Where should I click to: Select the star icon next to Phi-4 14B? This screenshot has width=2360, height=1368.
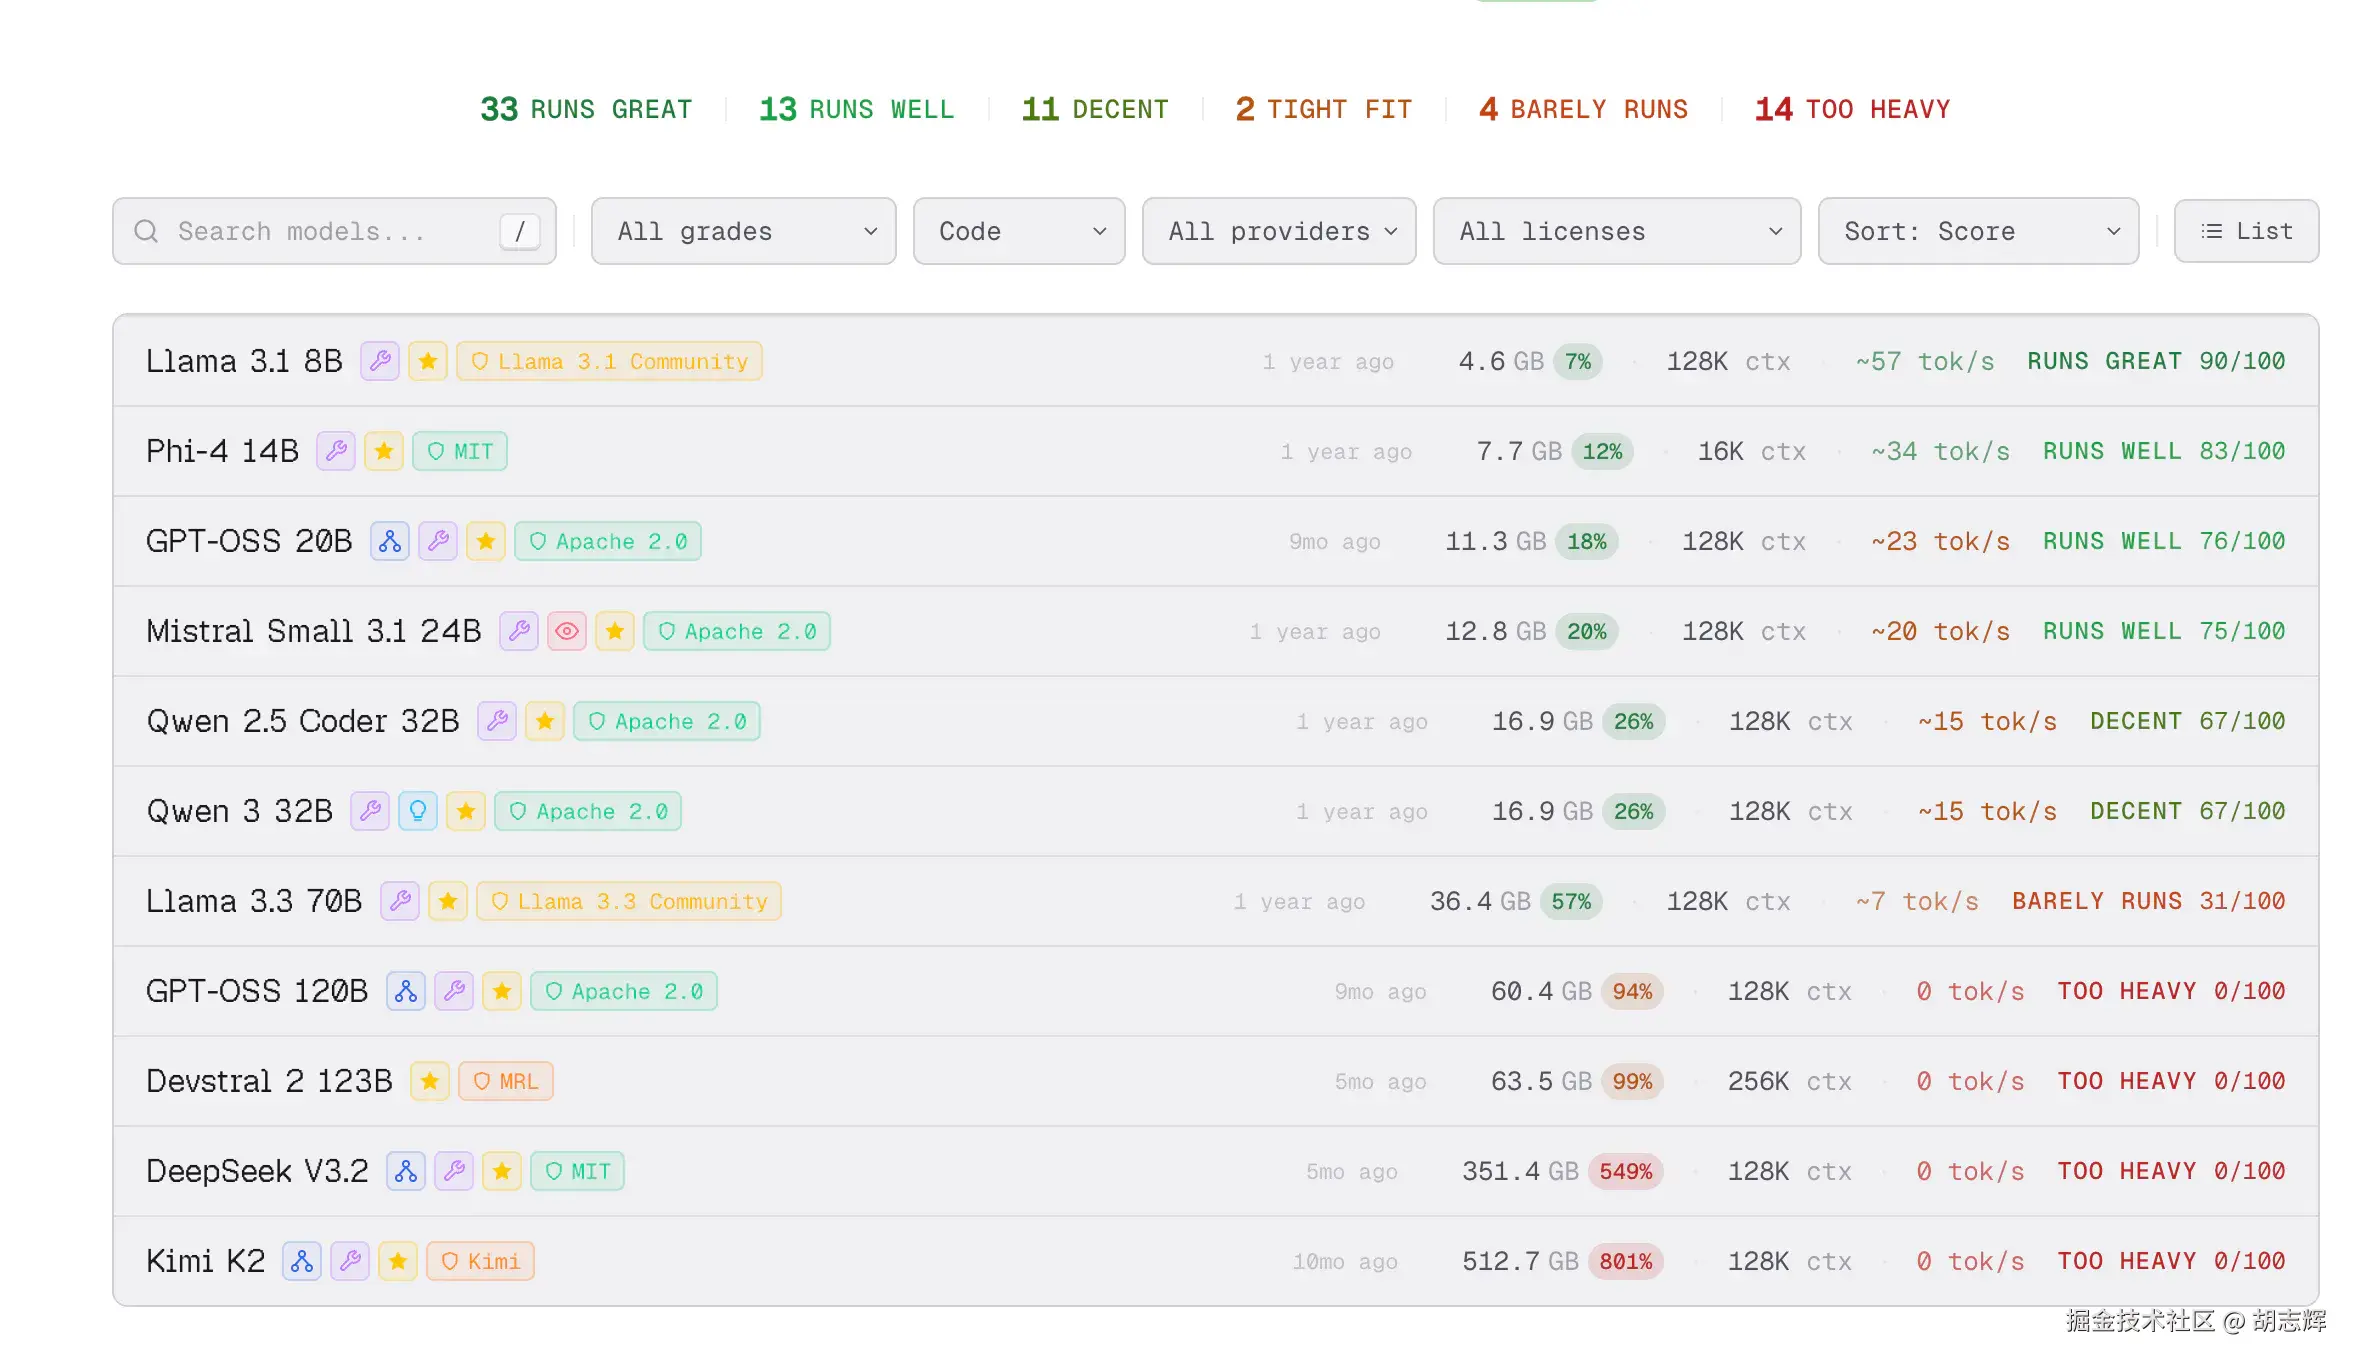[384, 451]
